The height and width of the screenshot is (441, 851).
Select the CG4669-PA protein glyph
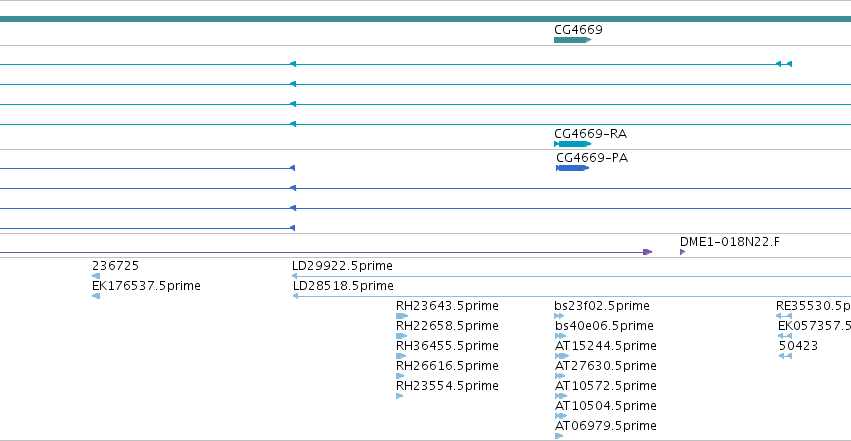[573, 168]
